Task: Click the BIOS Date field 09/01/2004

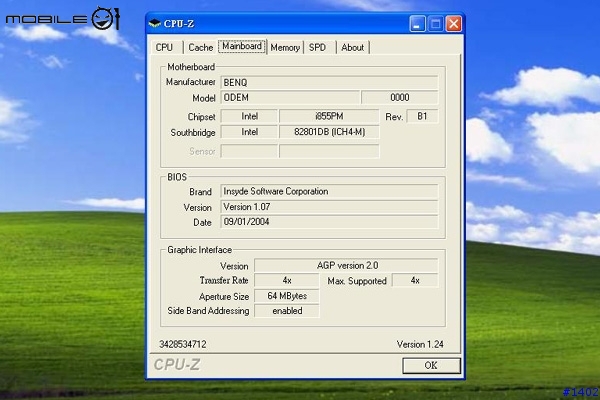Action: pos(329,222)
